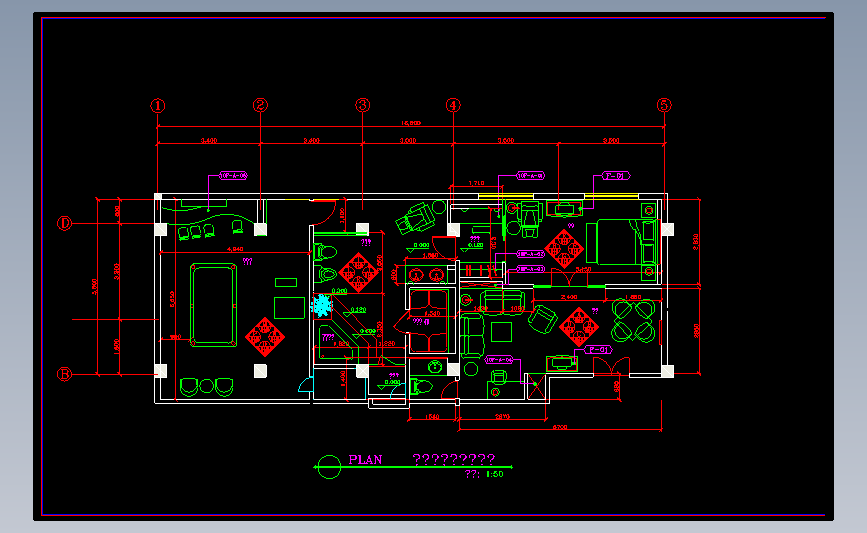The height and width of the screenshot is (533, 867).
Task: Select the double door between bedroom and living room
Action: coord(569,278)
